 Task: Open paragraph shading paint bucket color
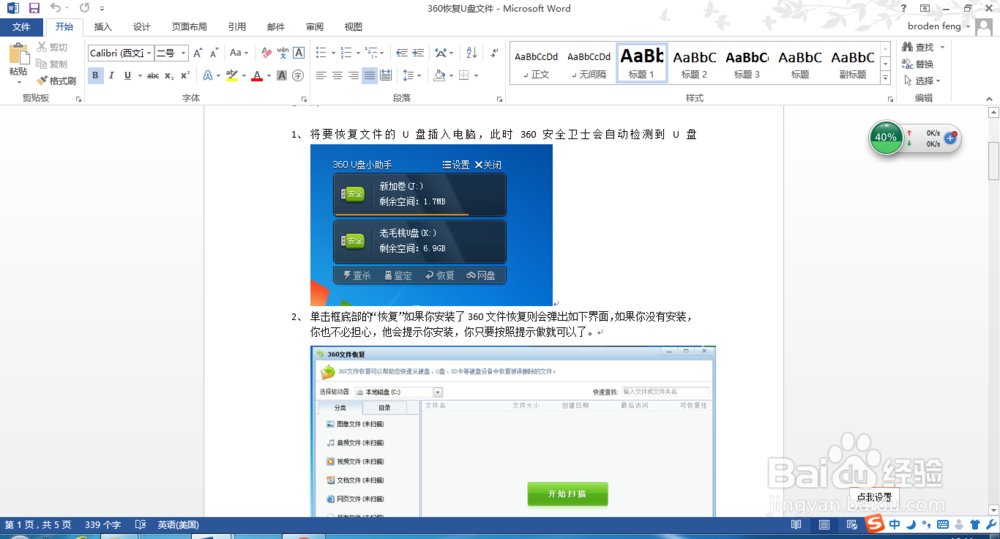439,75
